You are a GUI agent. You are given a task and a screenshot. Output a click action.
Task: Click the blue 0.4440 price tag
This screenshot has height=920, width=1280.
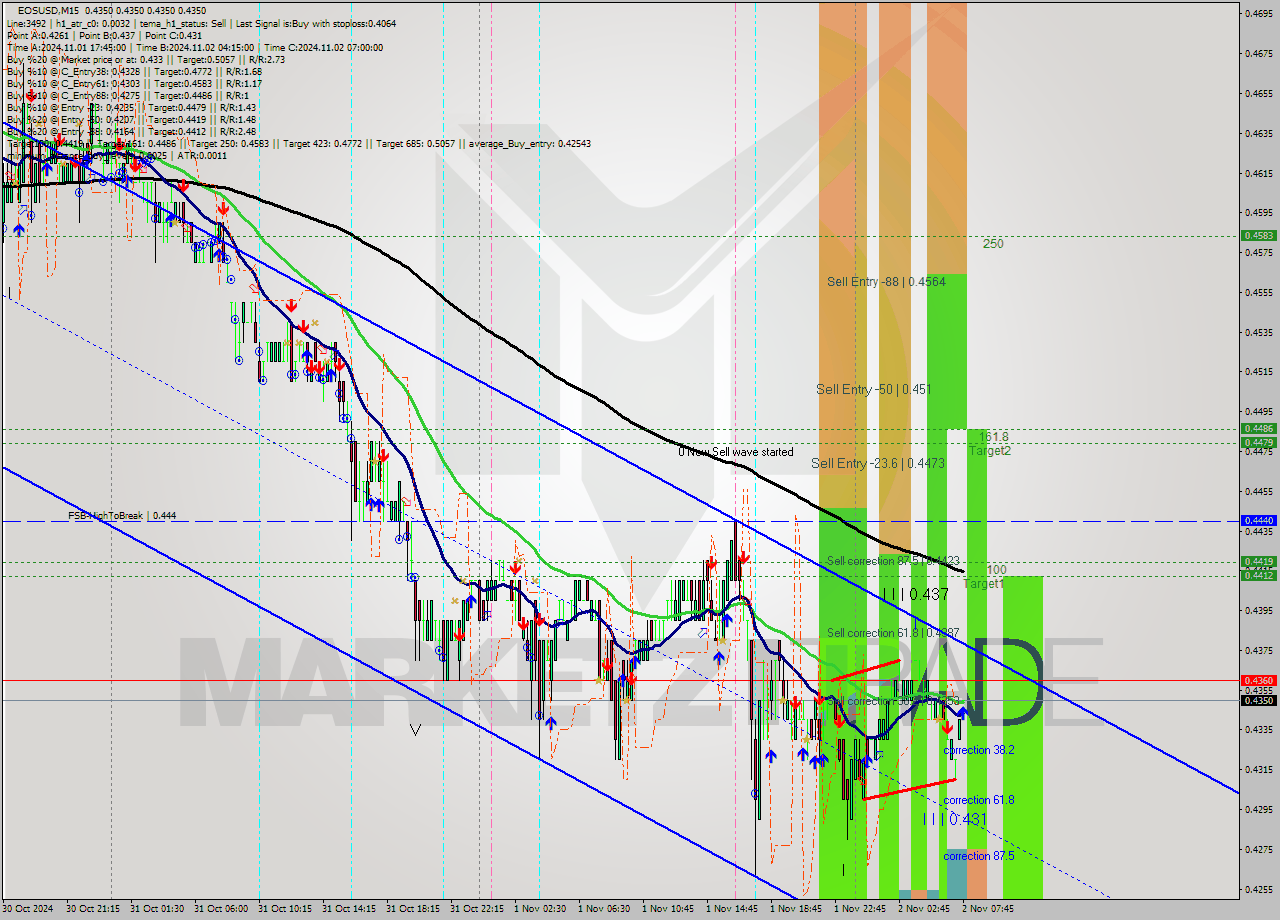click(1258, 521)
